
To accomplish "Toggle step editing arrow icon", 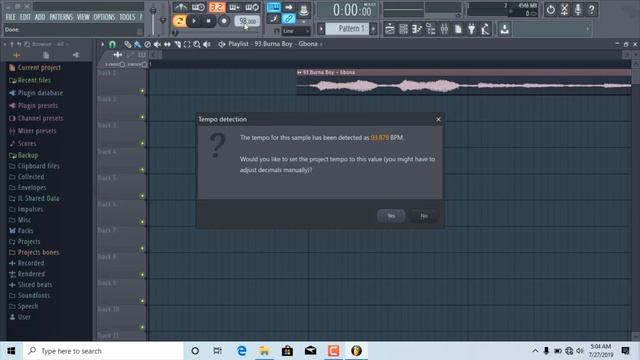I will (289, 7).
